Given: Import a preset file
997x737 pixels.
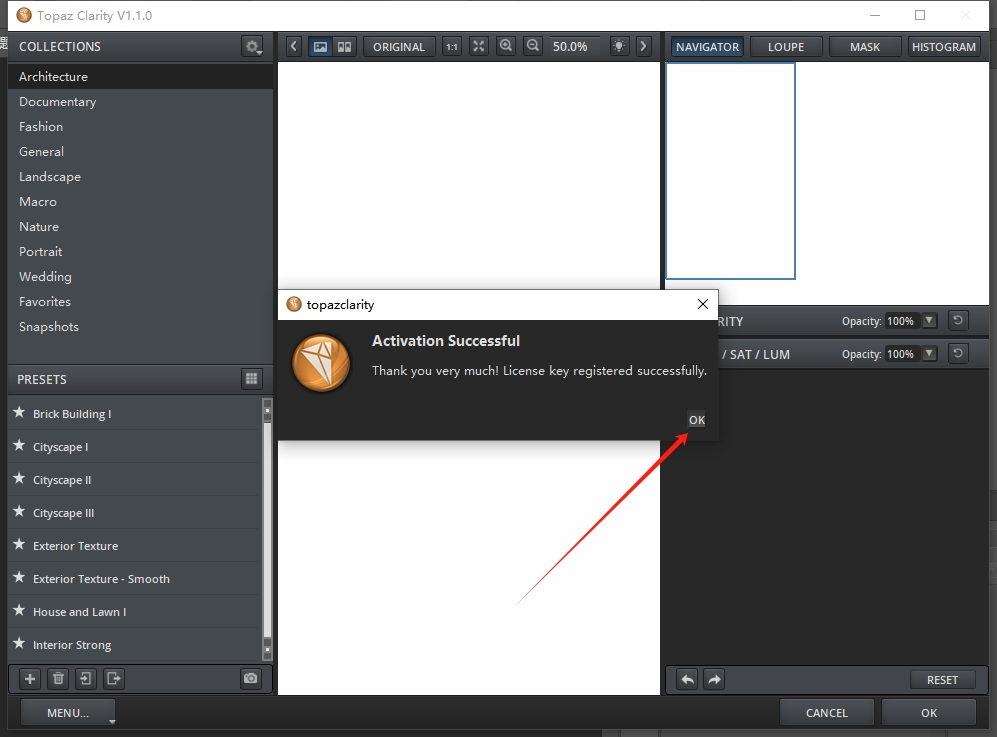Looking at the screenshot, I should [85, 678].
